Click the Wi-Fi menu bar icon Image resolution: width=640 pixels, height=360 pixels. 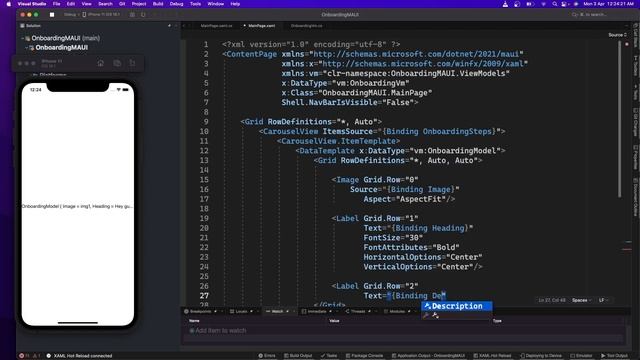click(543, 4)
